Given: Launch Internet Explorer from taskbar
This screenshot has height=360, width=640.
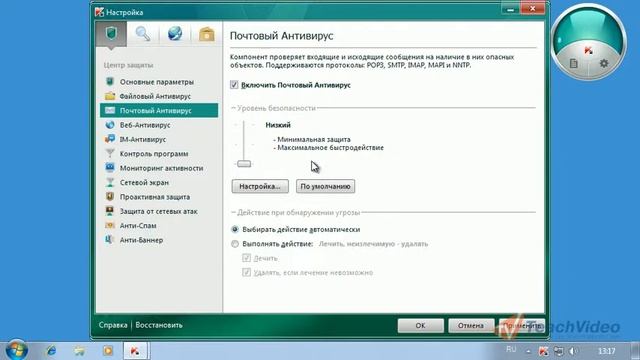Looking at the screenshot, I should click(51, 350).
